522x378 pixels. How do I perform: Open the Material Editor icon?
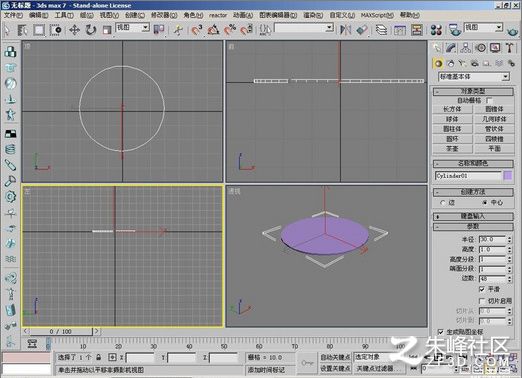coord(436,30)
